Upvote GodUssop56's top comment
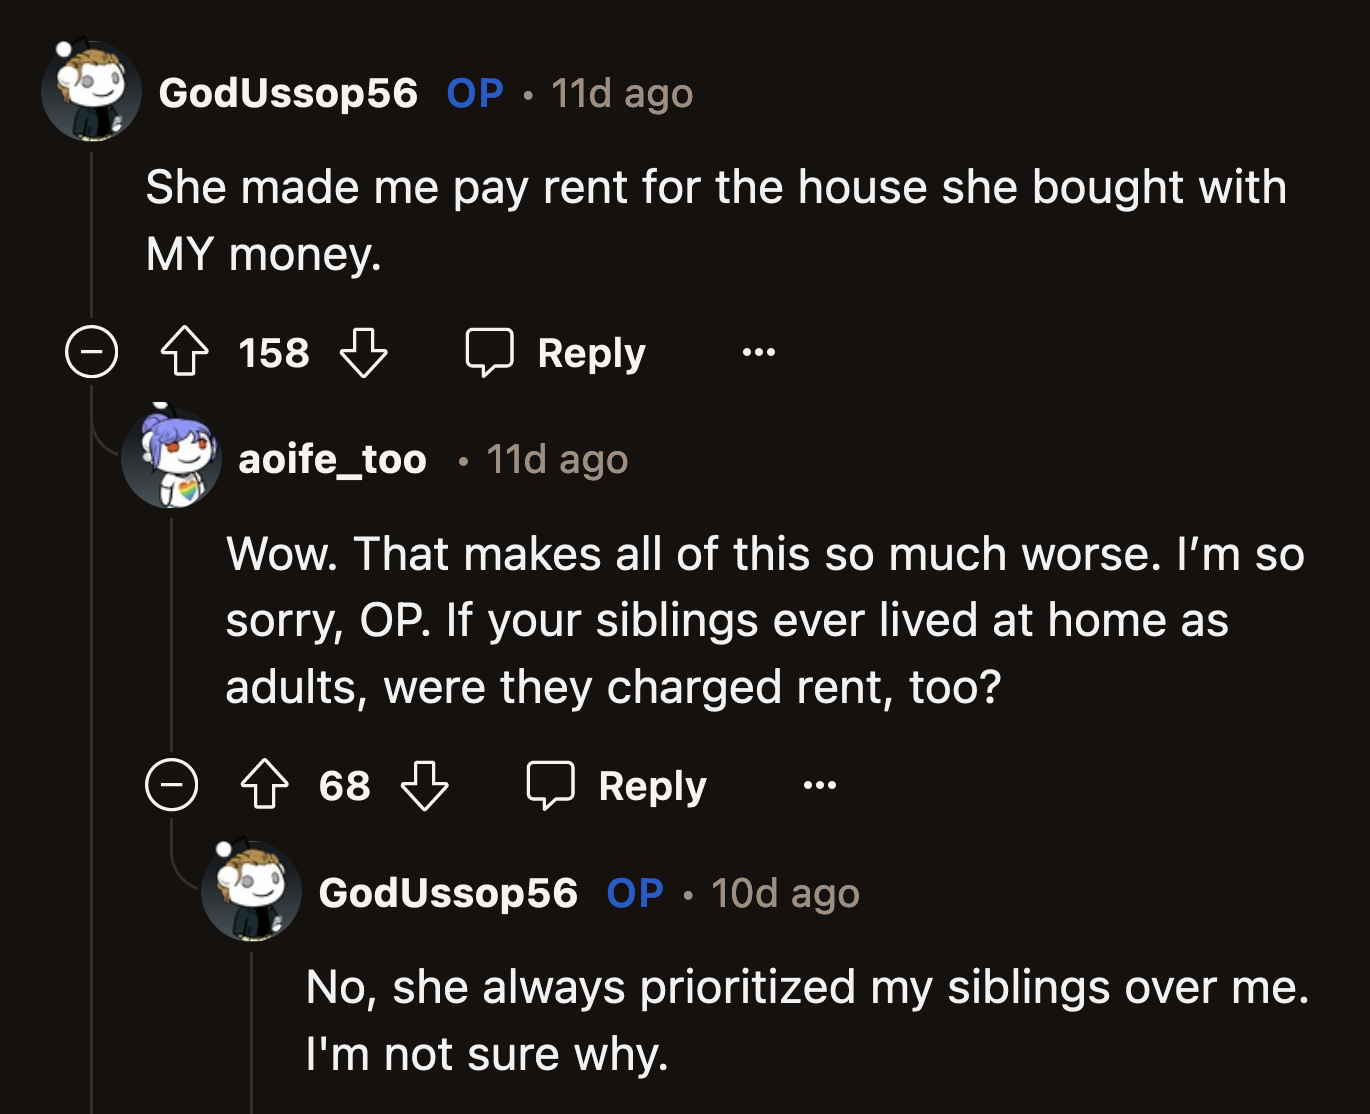The image size is (1370, 1114). tap(185, 352)
